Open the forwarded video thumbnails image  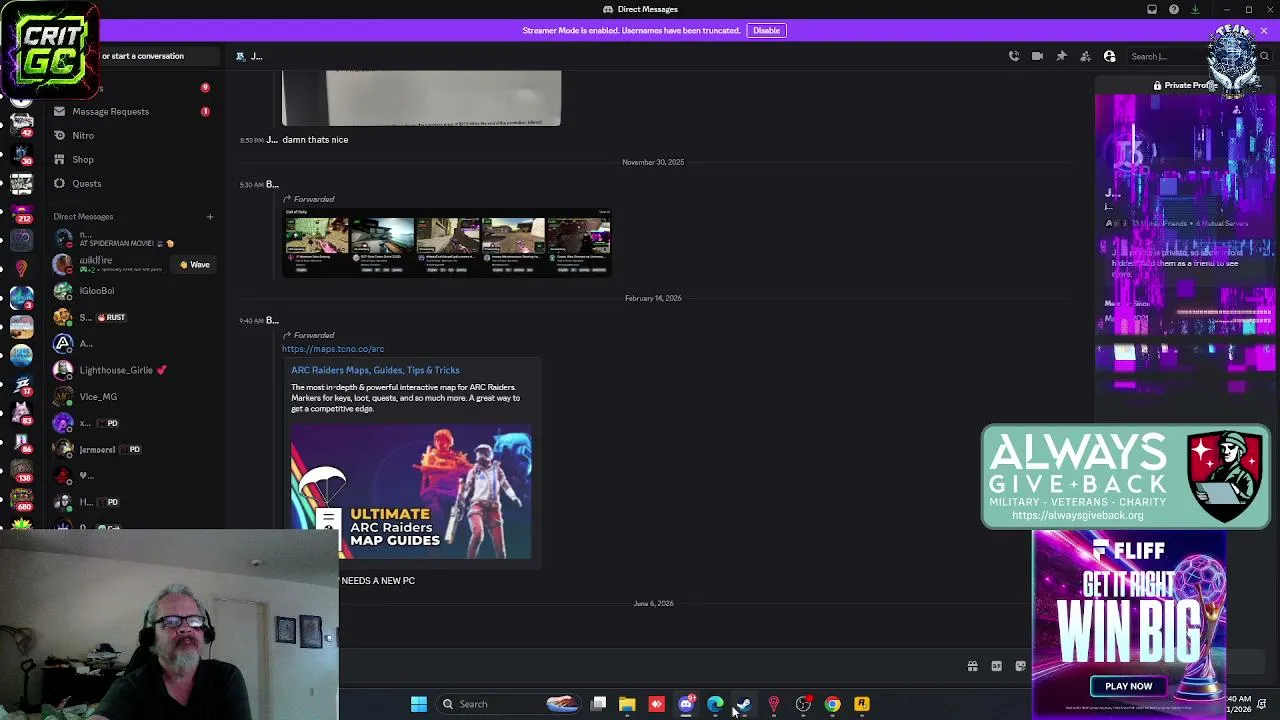point(446,242)
